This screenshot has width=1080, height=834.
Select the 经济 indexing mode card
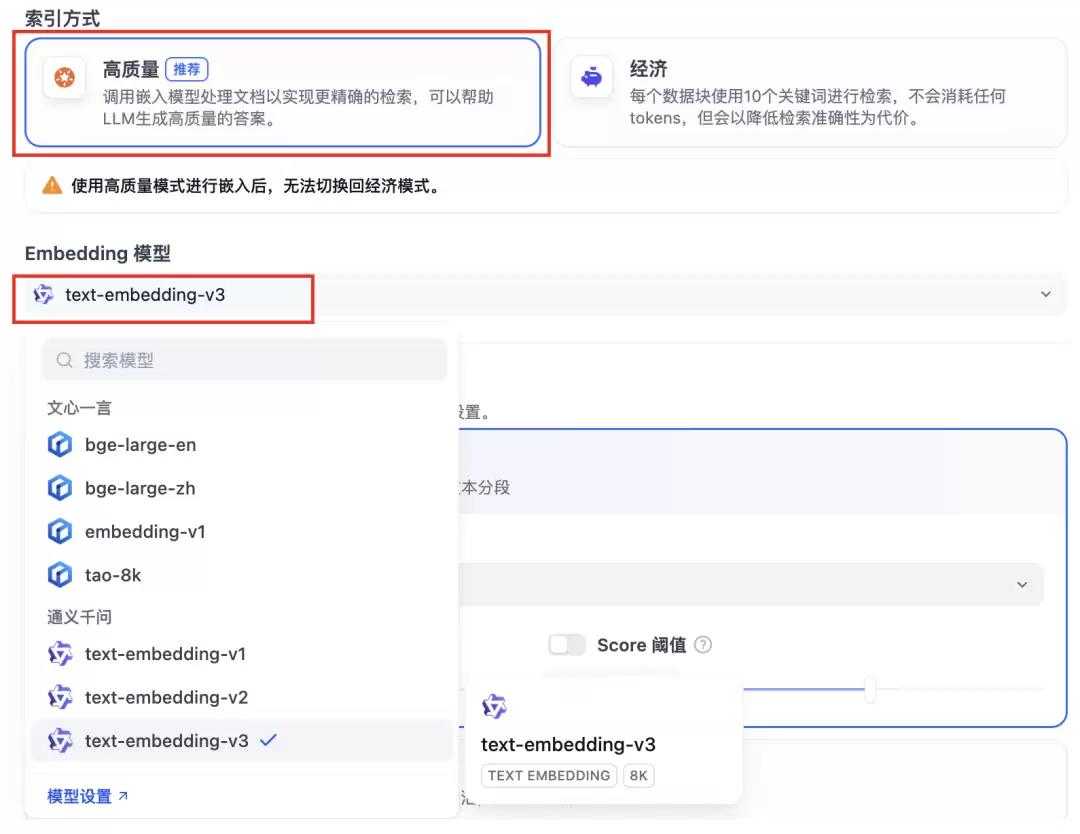(x=810, y=92)
